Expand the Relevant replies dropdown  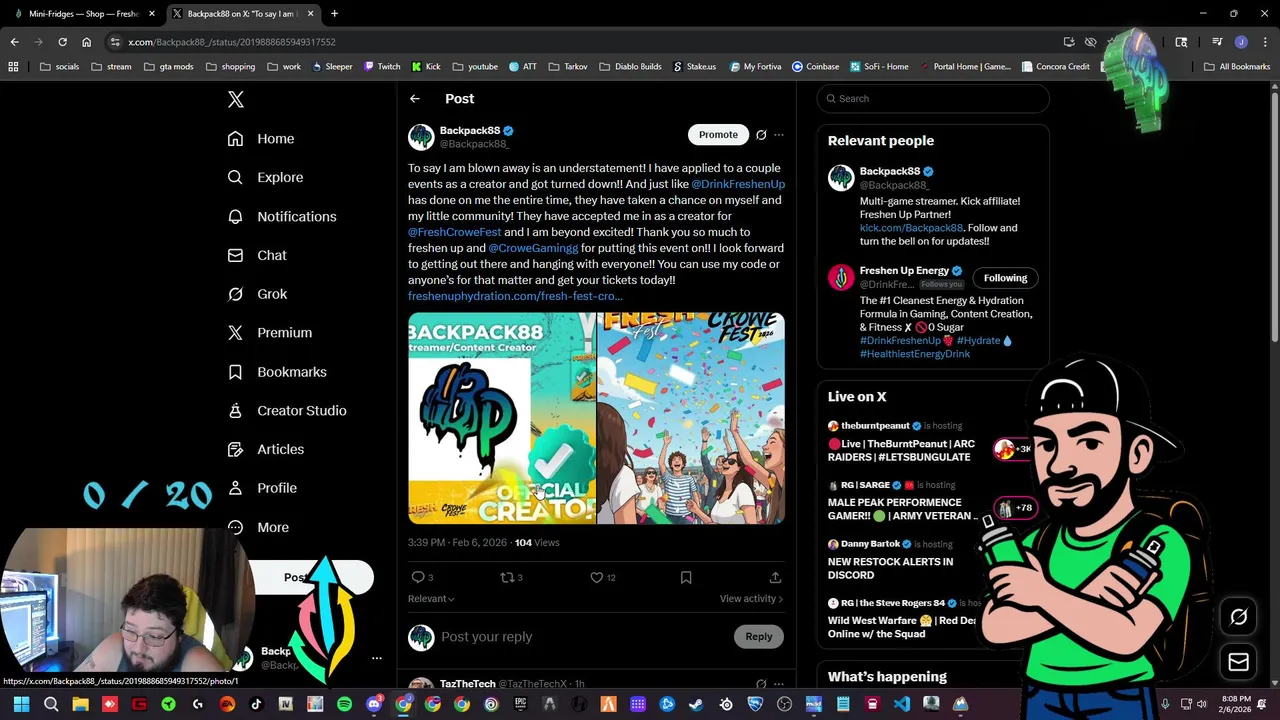point(431,599)
